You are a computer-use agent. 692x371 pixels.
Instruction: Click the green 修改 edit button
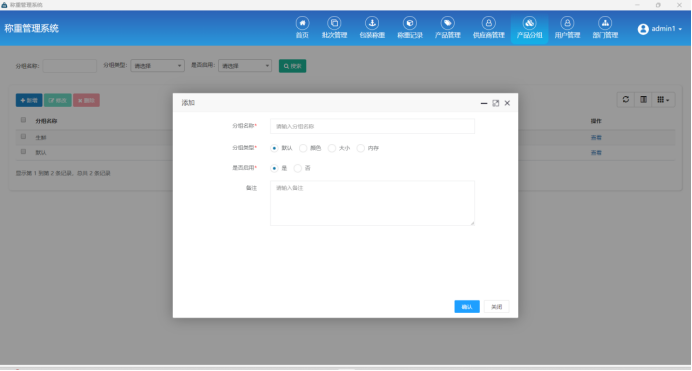57,100
